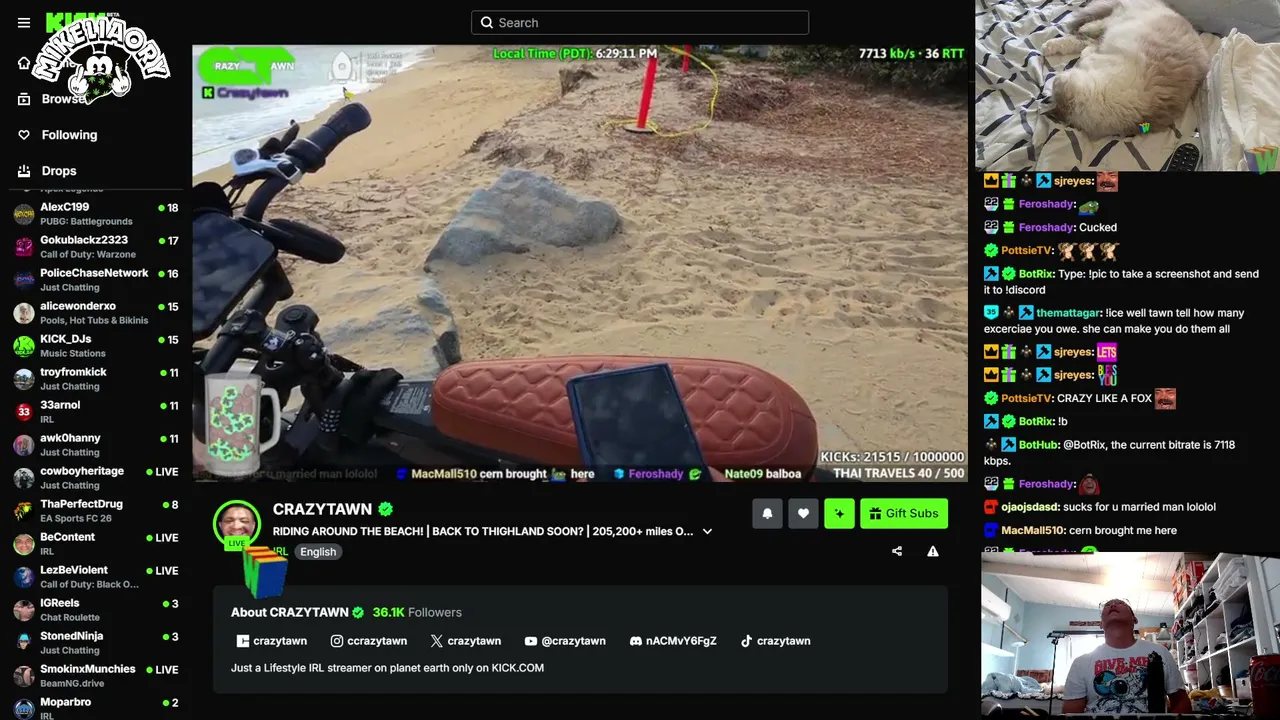The height and width of the screenshot is (720, 1280).
Task: Click the magnifier icon in search bar
Action: pos(487,23)
